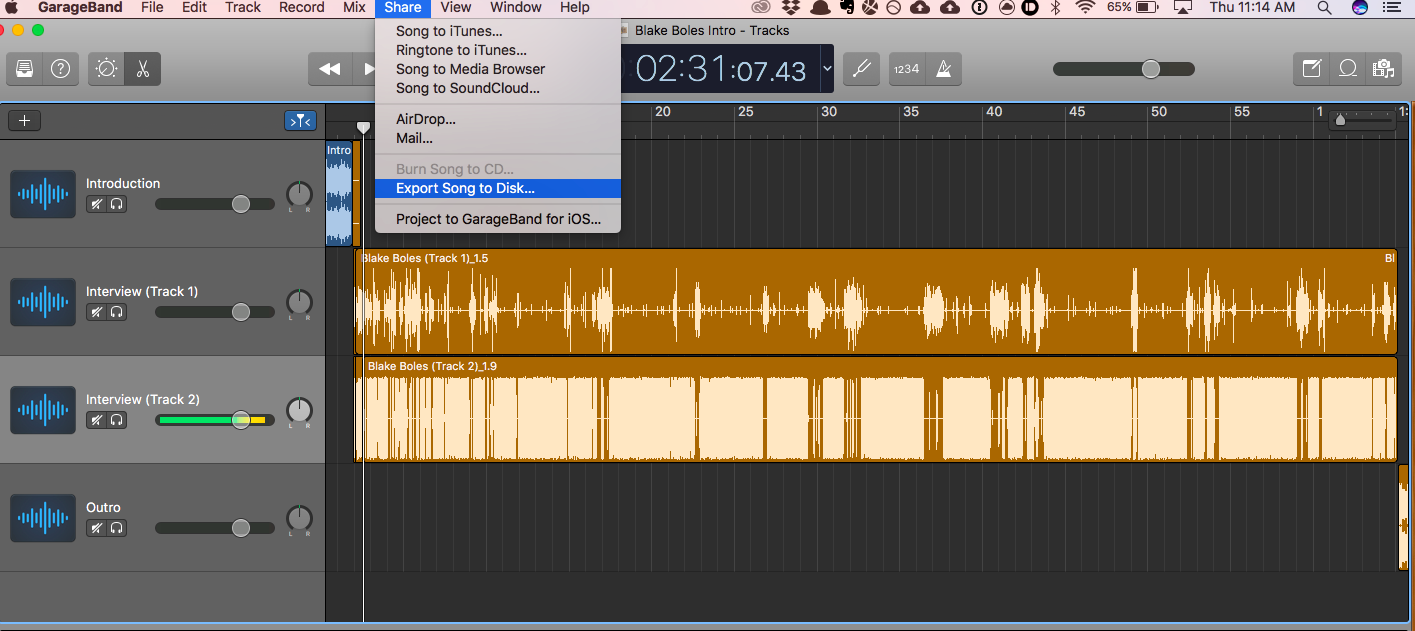Solo the Outro track with headphones
Screen dimensions: 1415x631
click(x=117, y=528)
